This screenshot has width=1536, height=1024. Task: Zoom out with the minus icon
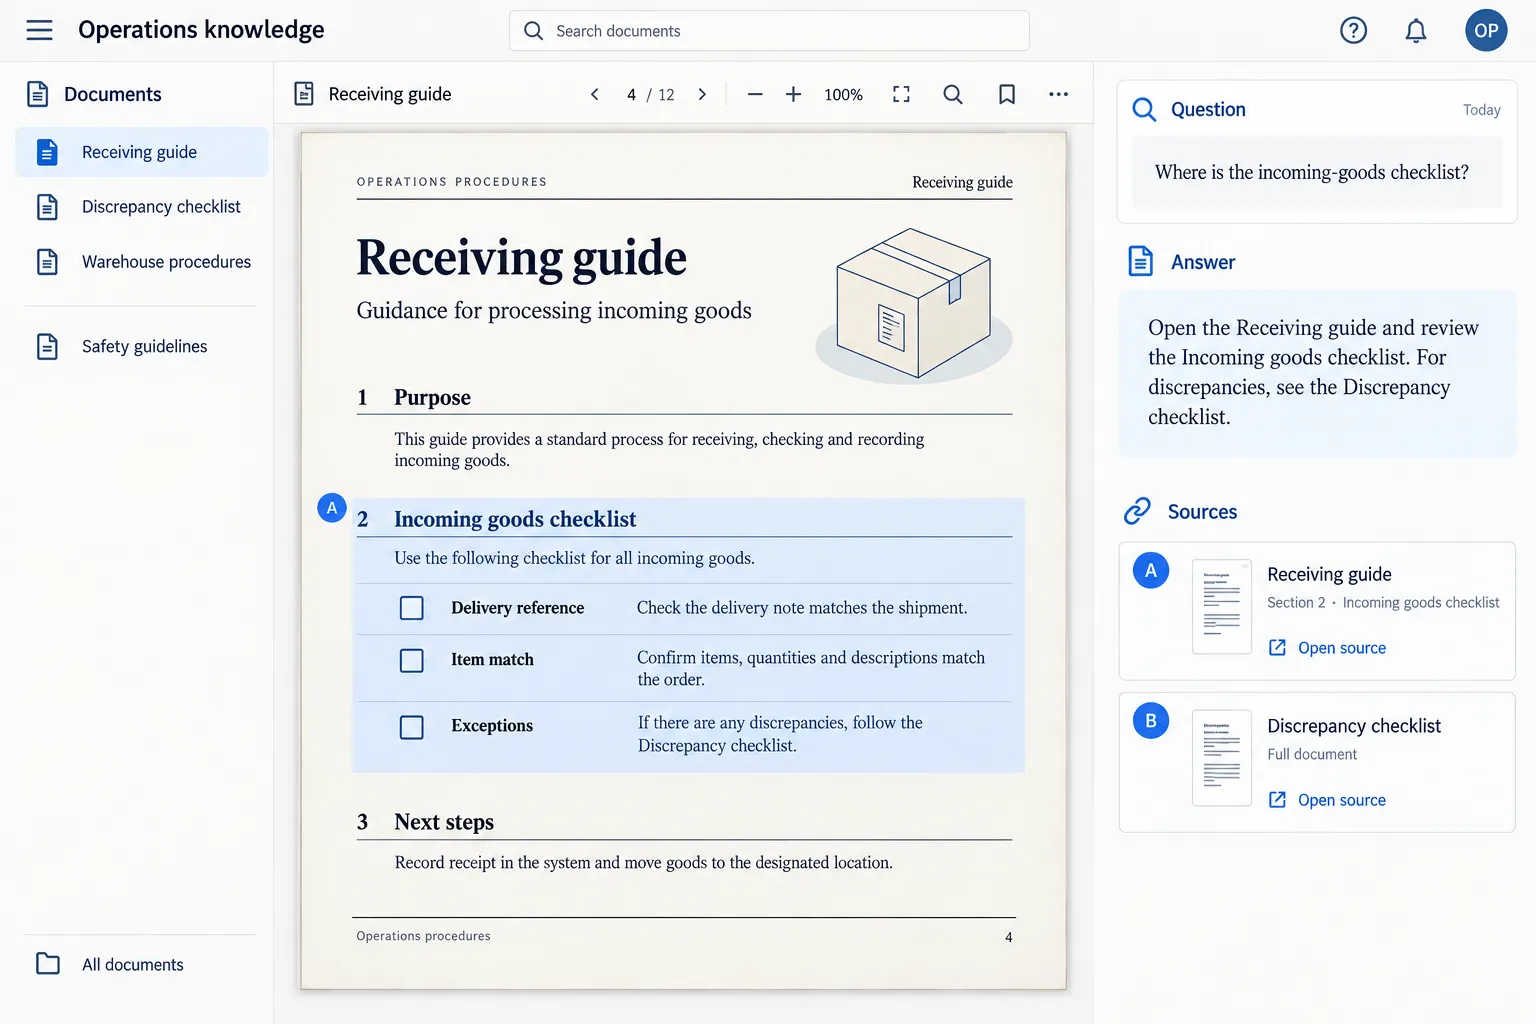click(x=755, y=94)
